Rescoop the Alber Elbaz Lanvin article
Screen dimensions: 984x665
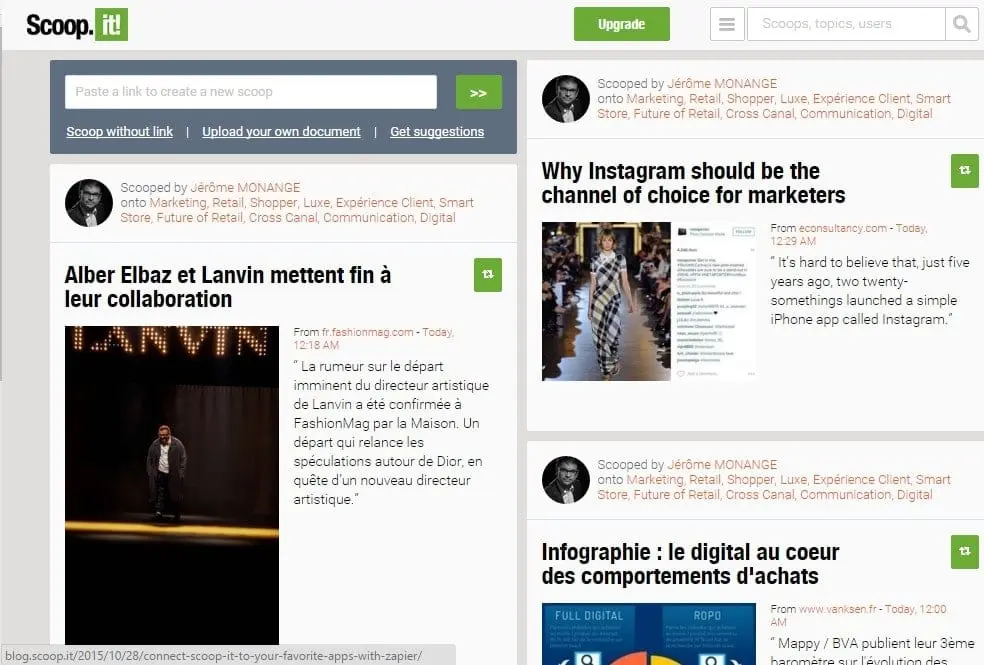tap(488, 275)
